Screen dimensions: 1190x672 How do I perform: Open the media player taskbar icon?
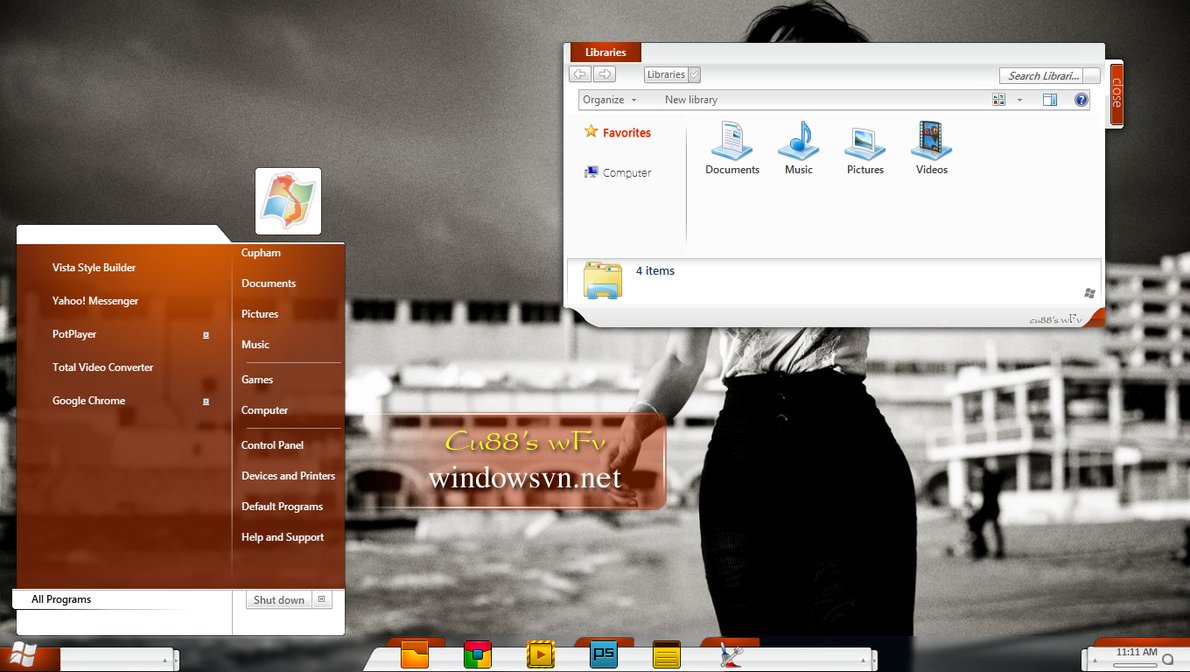pyautogui.click(x=540, y=655)
